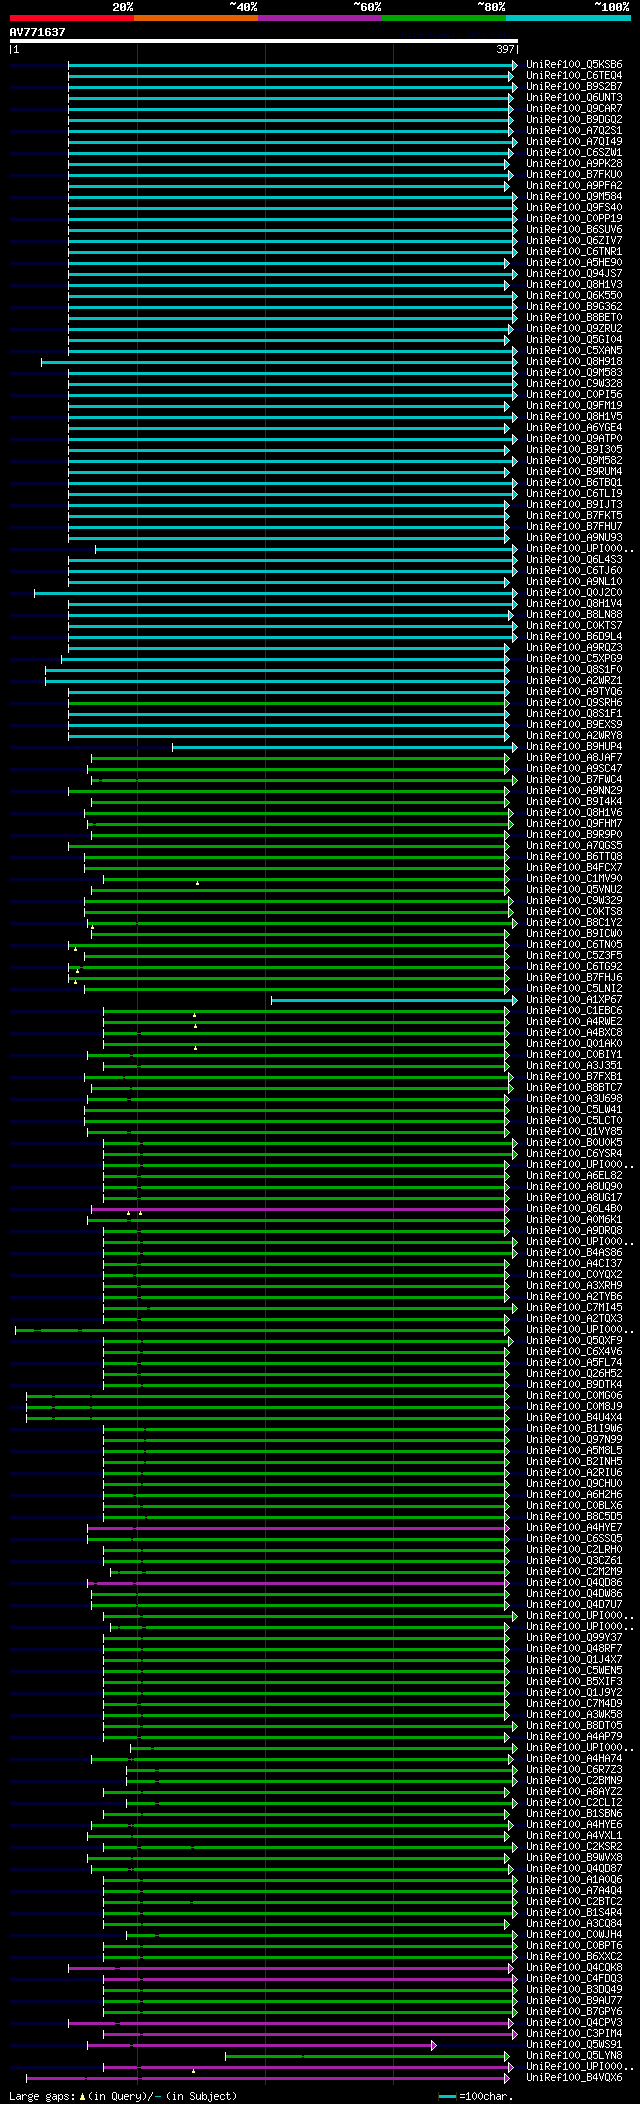Click hit UniRef100_Q9CAR7
The image size is (640, 2104).
(x=574, y=109)
